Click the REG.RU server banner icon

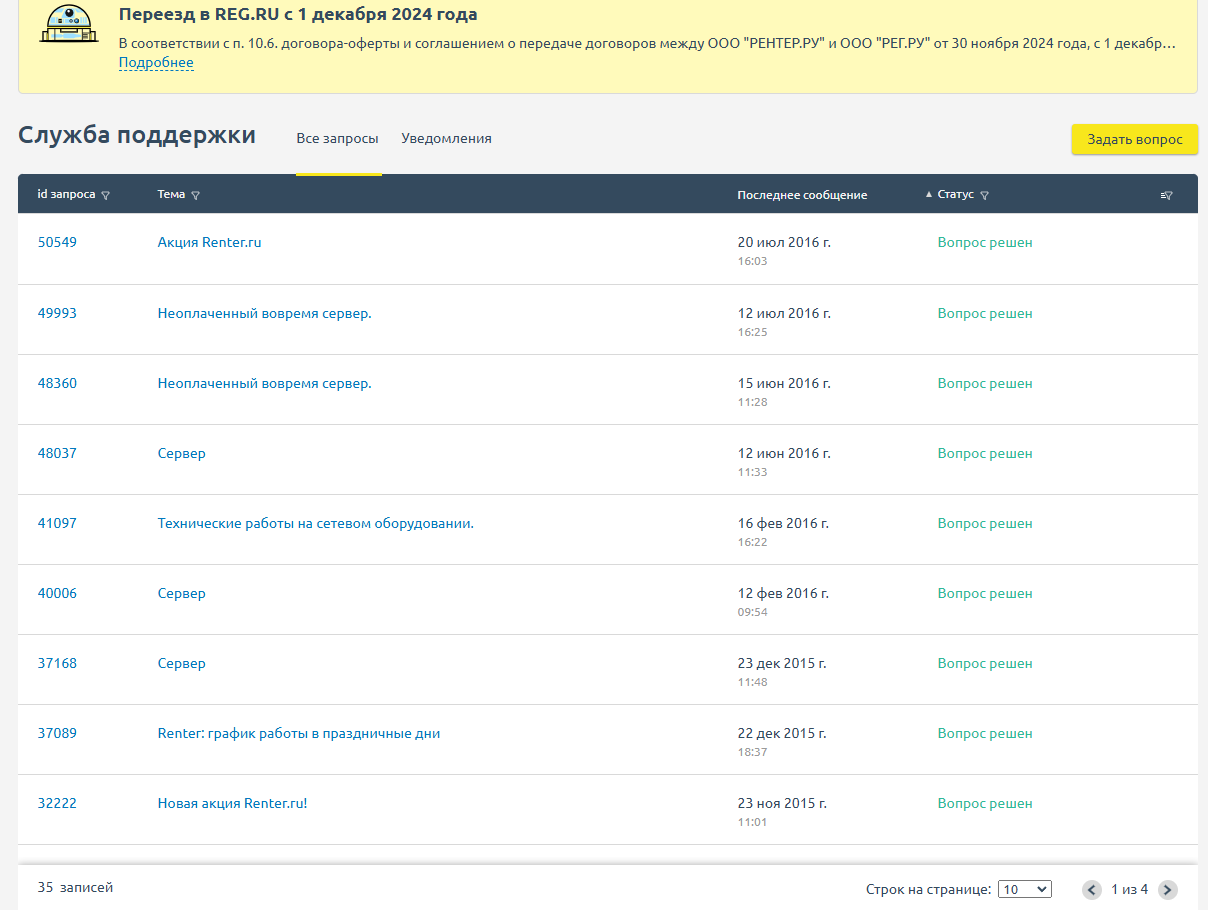(69, 24)
